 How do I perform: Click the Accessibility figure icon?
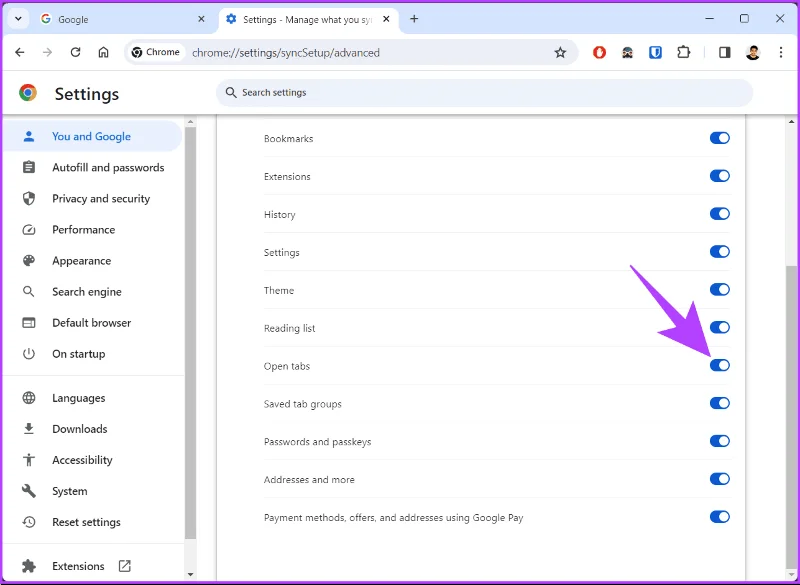click(x=29, y=460)
